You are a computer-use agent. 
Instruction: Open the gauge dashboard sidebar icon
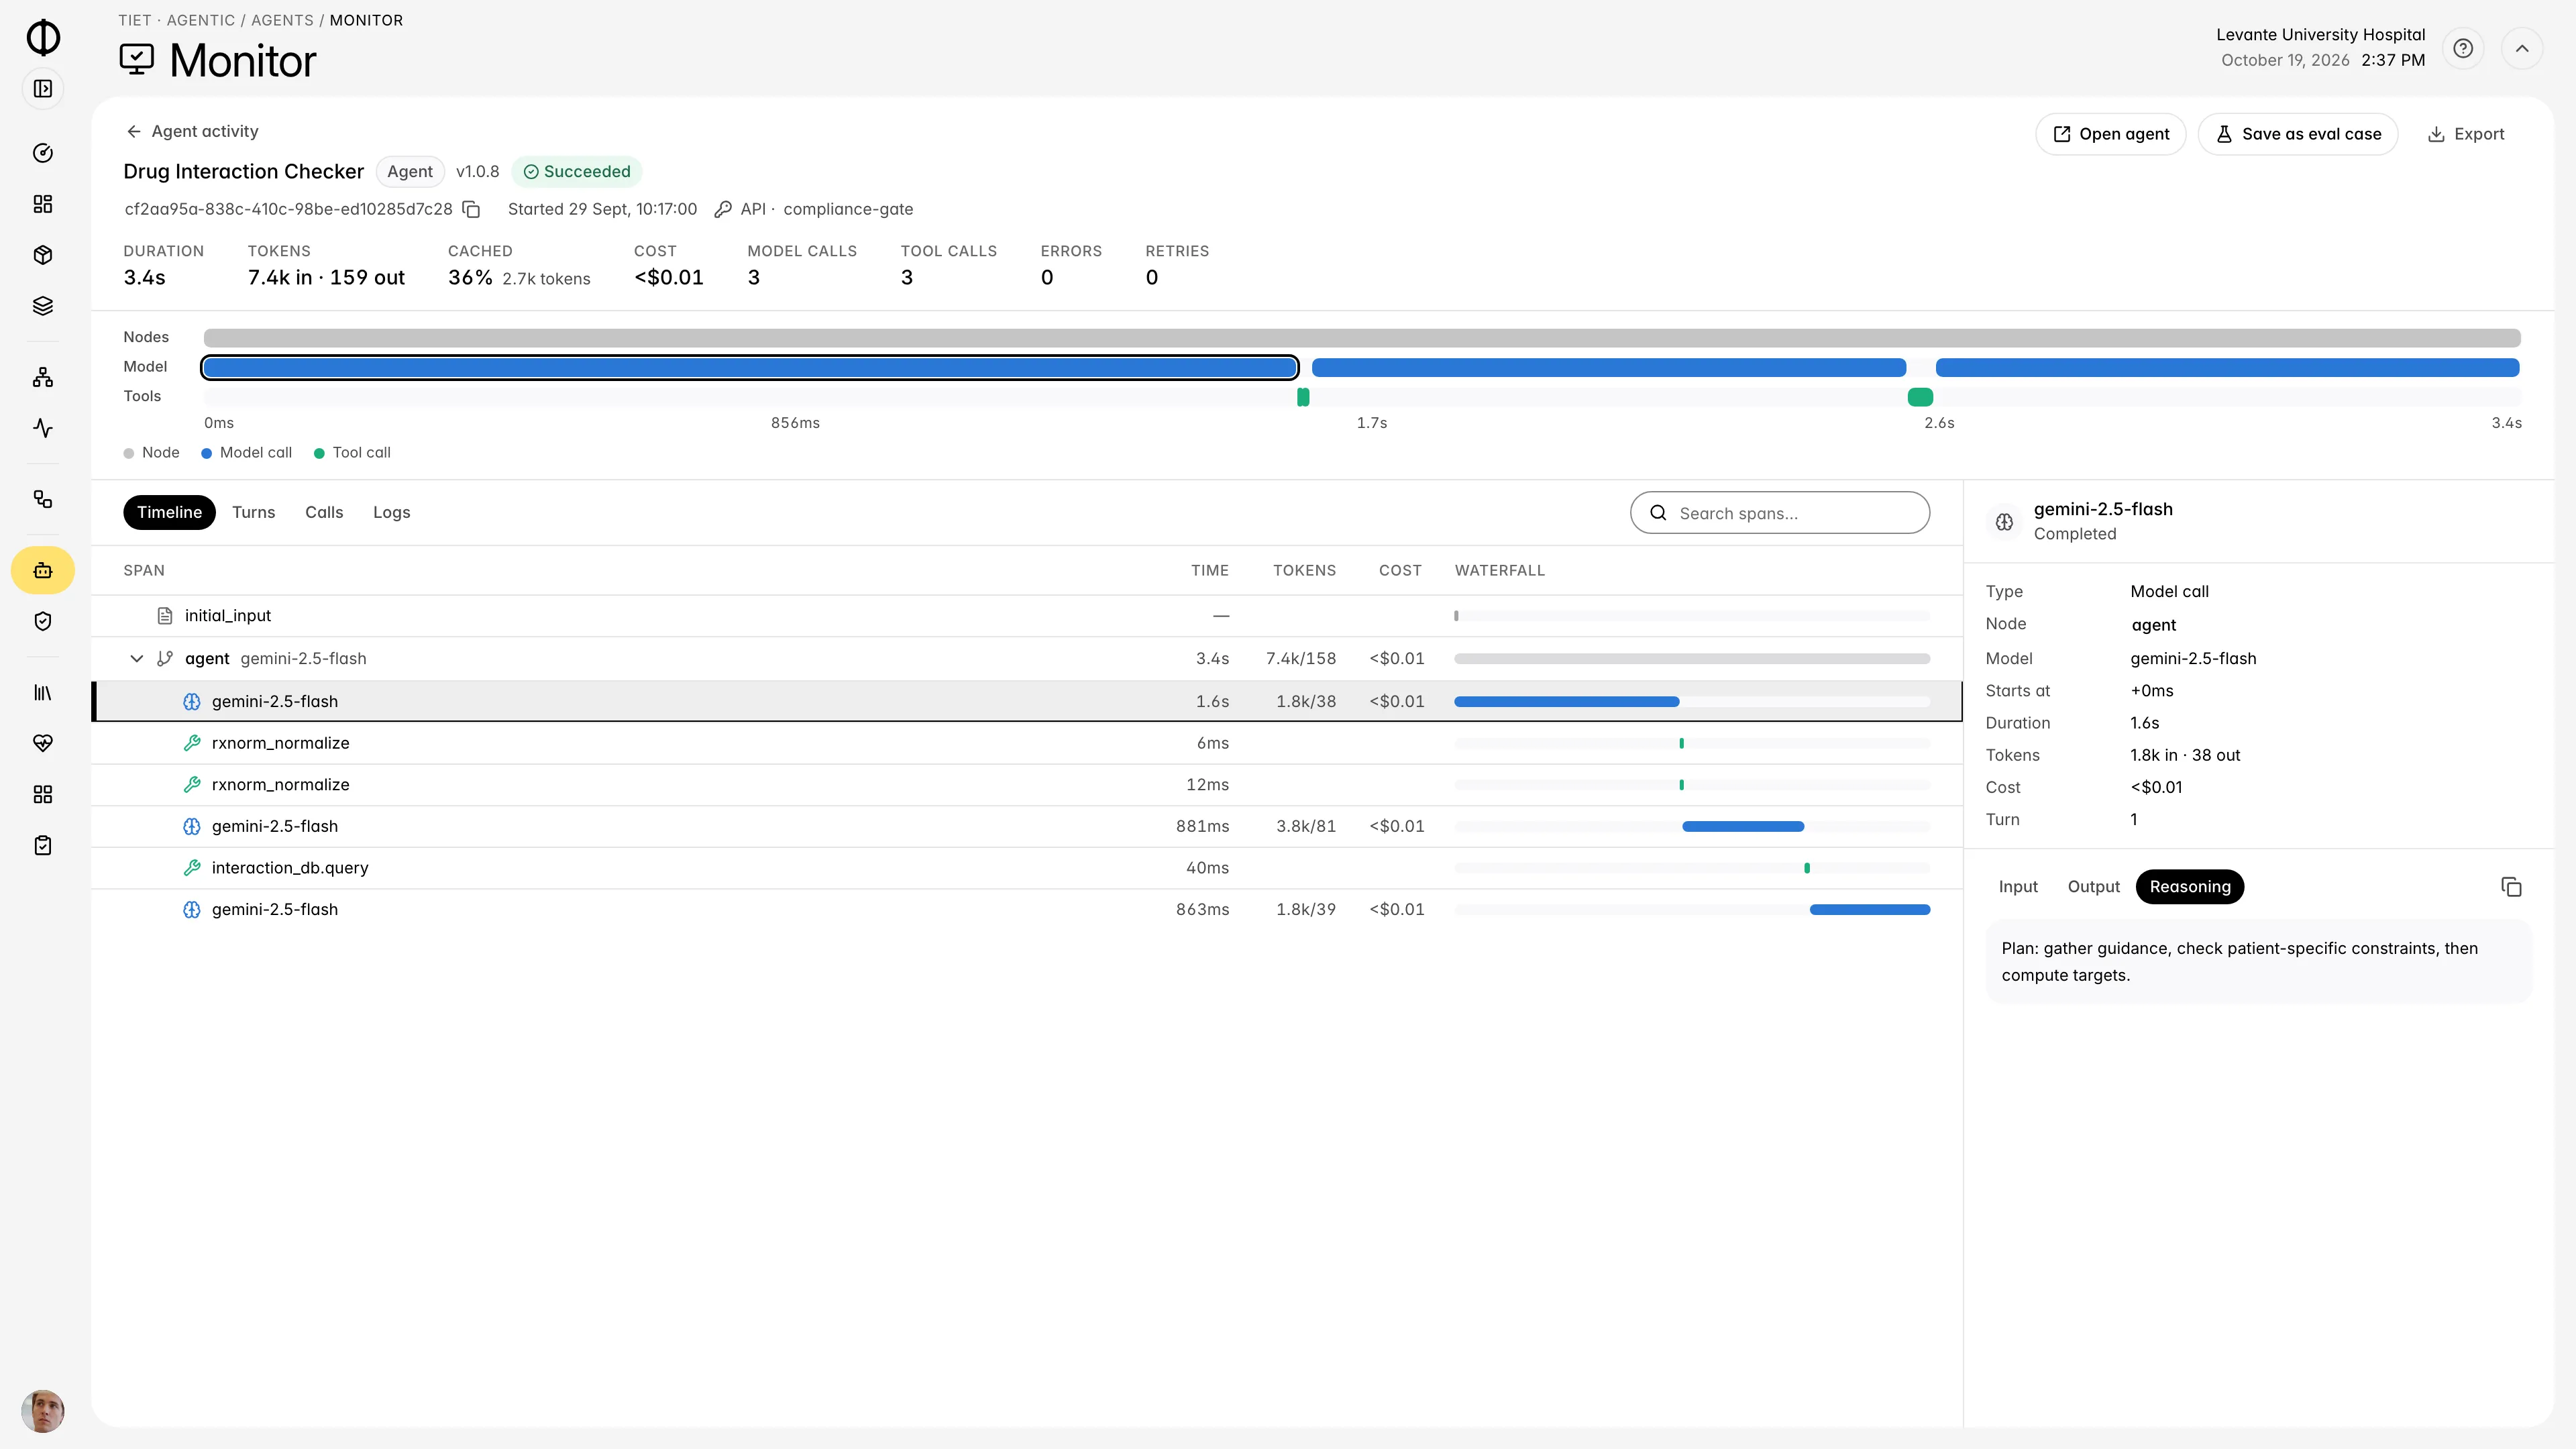[43, 153]
